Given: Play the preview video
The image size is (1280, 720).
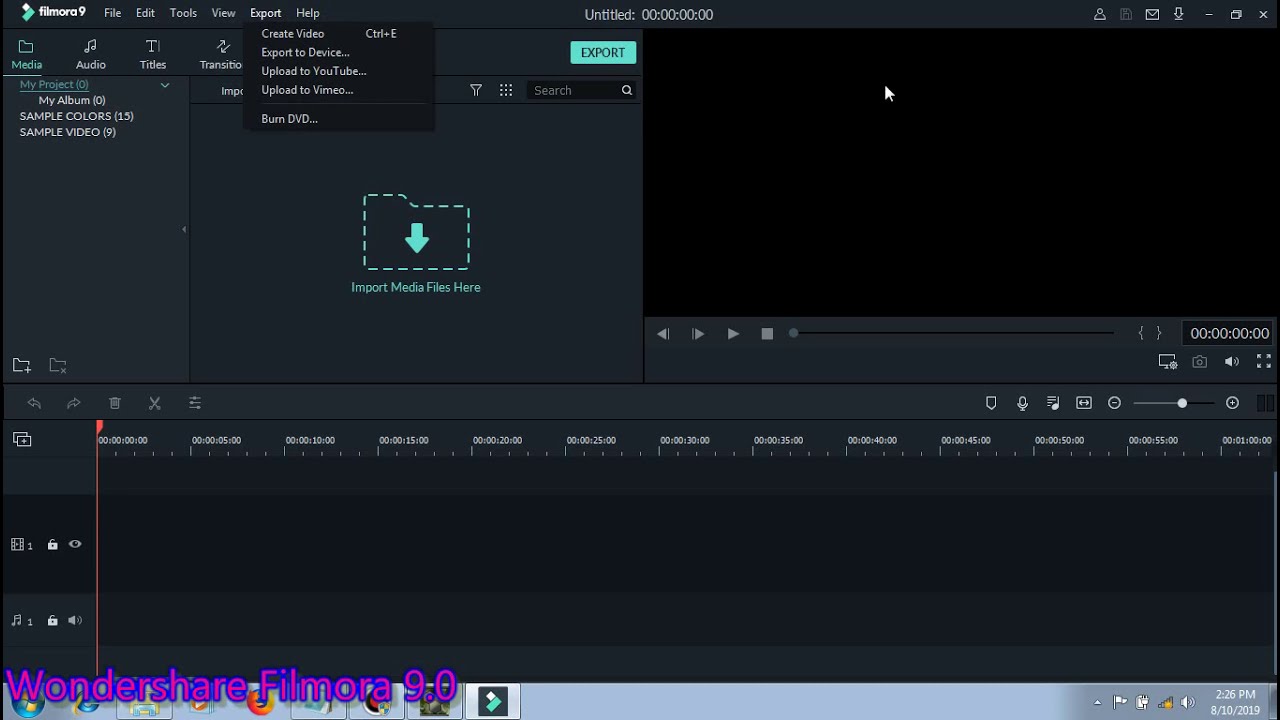Looking at the screenshot, I should [733, 334].
